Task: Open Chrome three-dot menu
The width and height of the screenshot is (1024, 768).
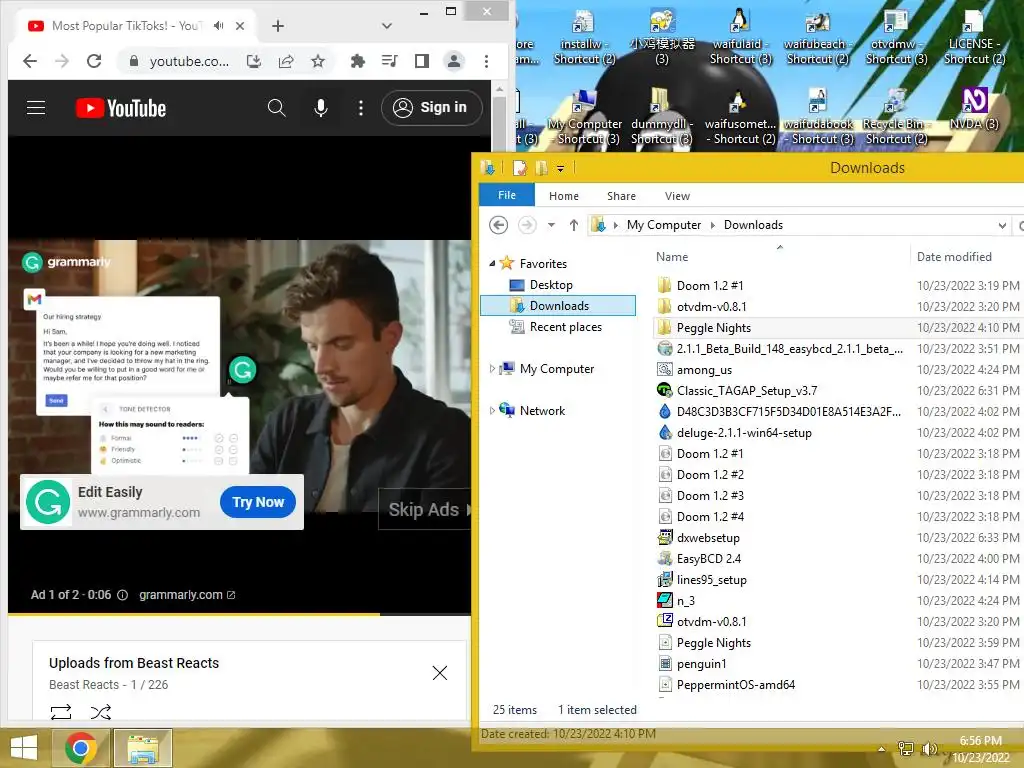Action: coord(487,61)
